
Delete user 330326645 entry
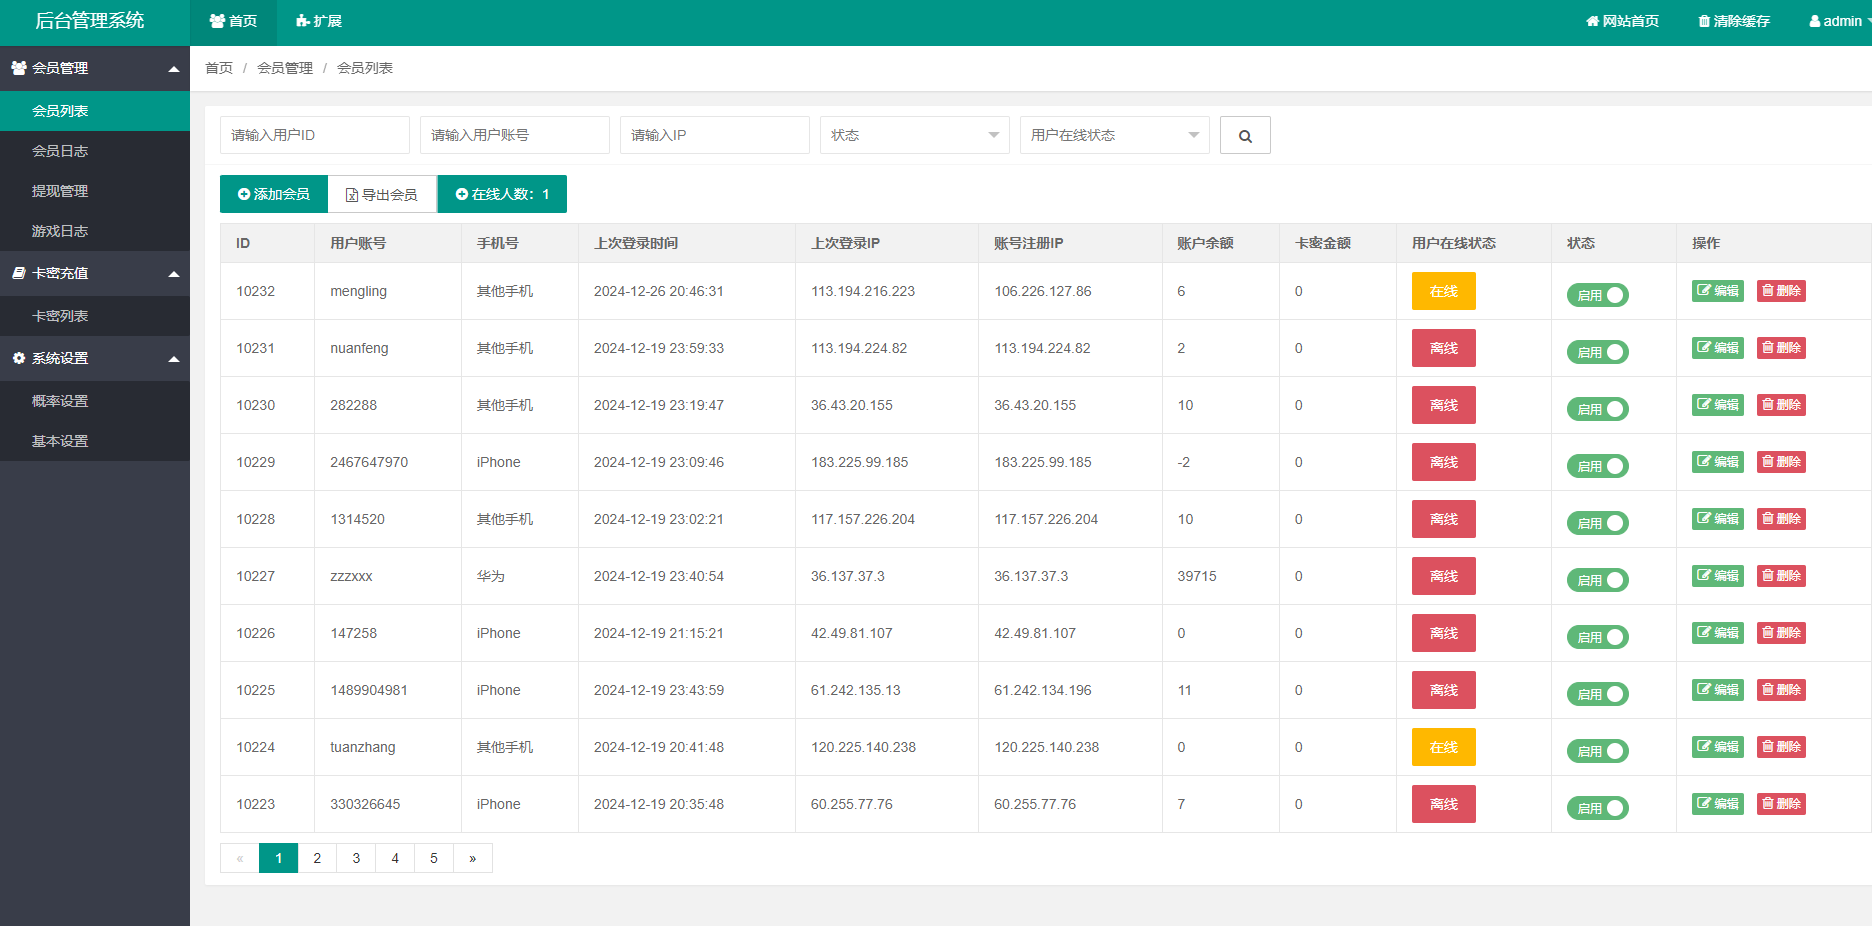[x=1781, y=804]
